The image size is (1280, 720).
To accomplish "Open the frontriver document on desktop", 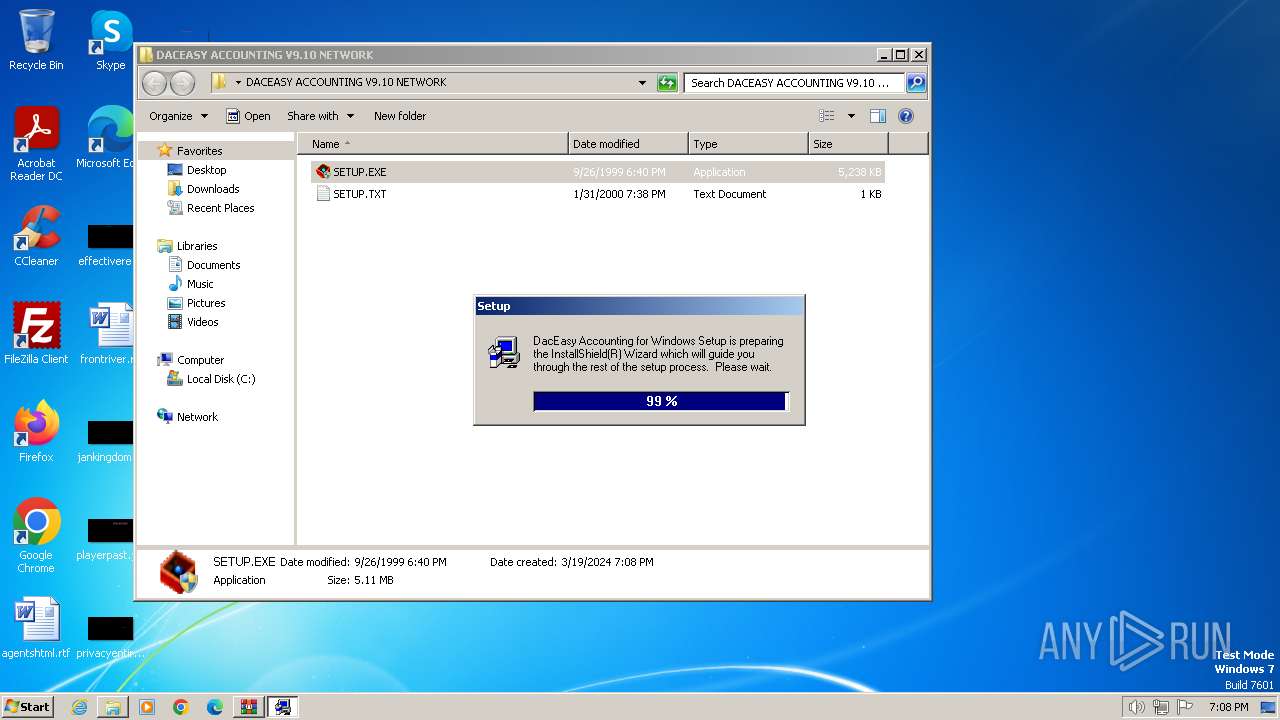I will point(108,334).
